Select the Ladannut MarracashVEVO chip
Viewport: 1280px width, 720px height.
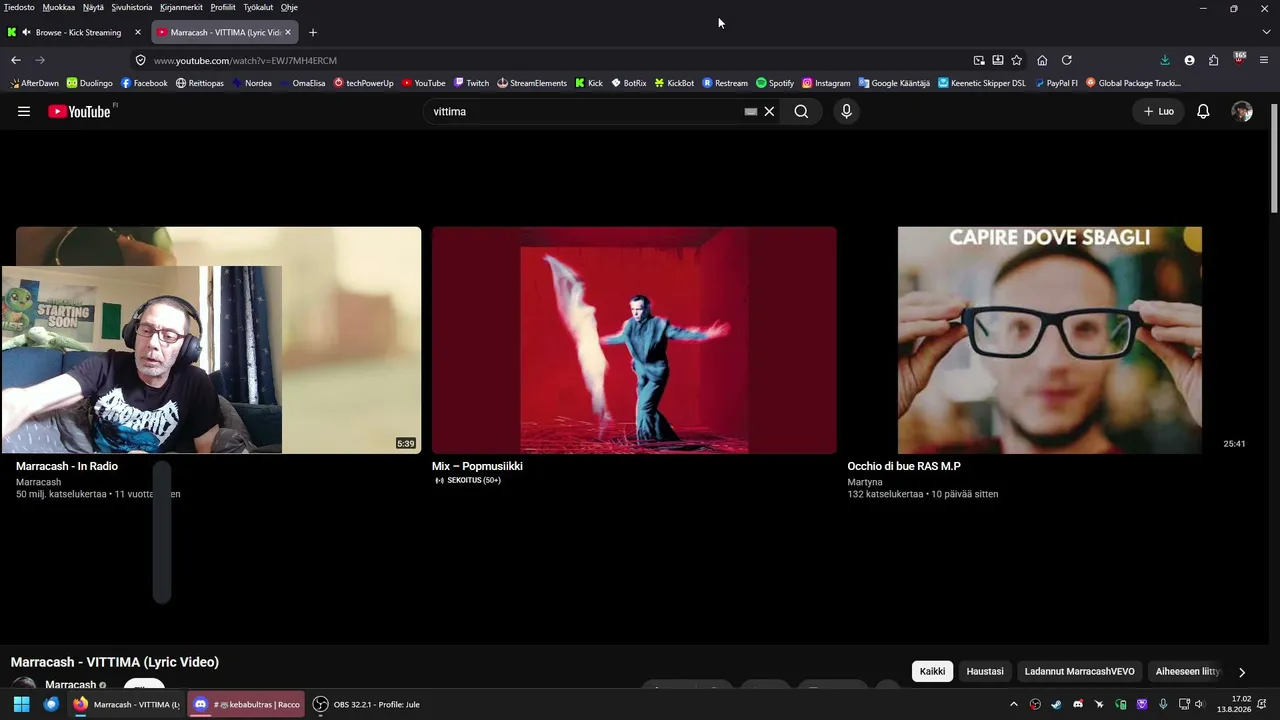pyautogui.click(x=1080, y=672)
